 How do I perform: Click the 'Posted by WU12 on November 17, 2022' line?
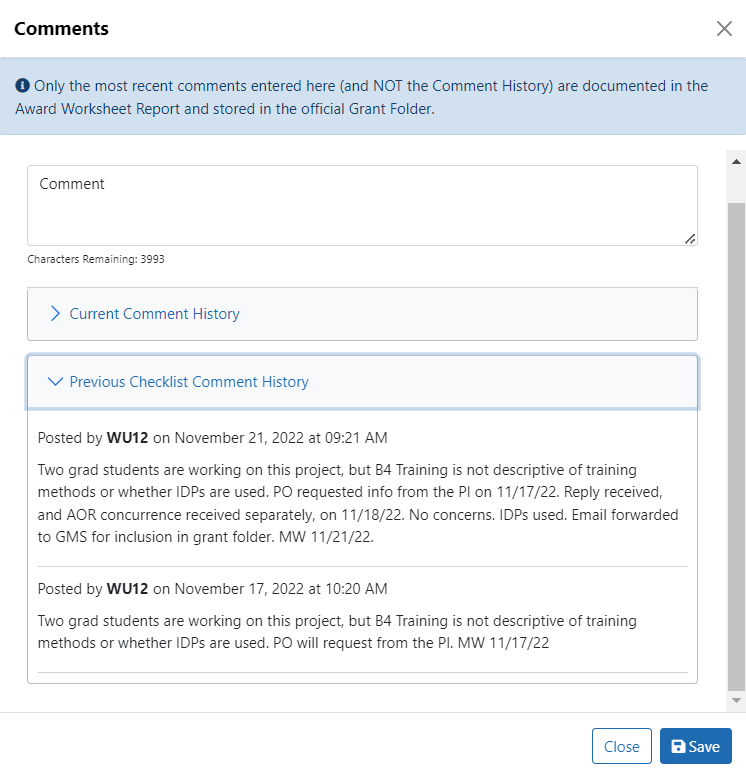[x=212, y=589]
